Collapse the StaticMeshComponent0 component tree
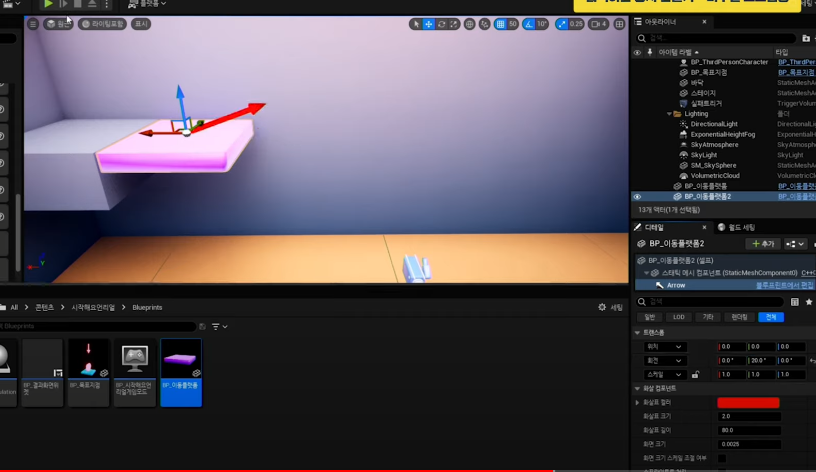 646,273
